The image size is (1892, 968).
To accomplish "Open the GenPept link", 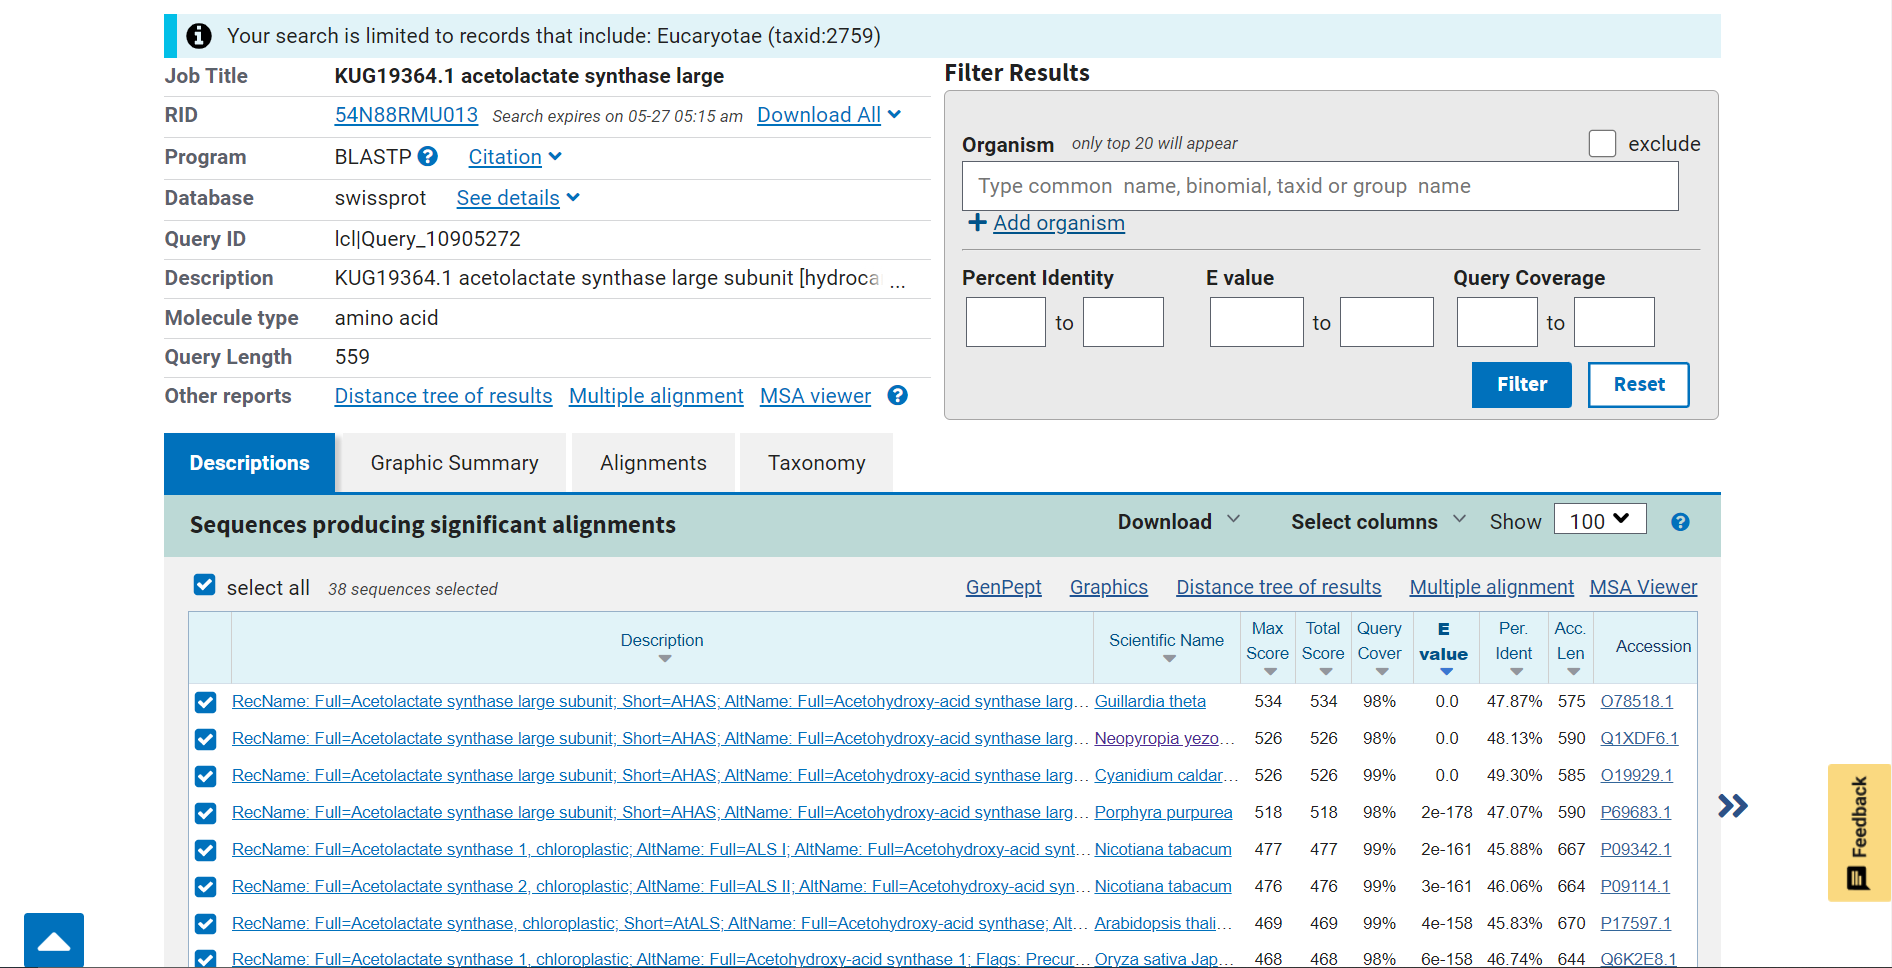I will pyautogui.click(x=1003, y=587).
